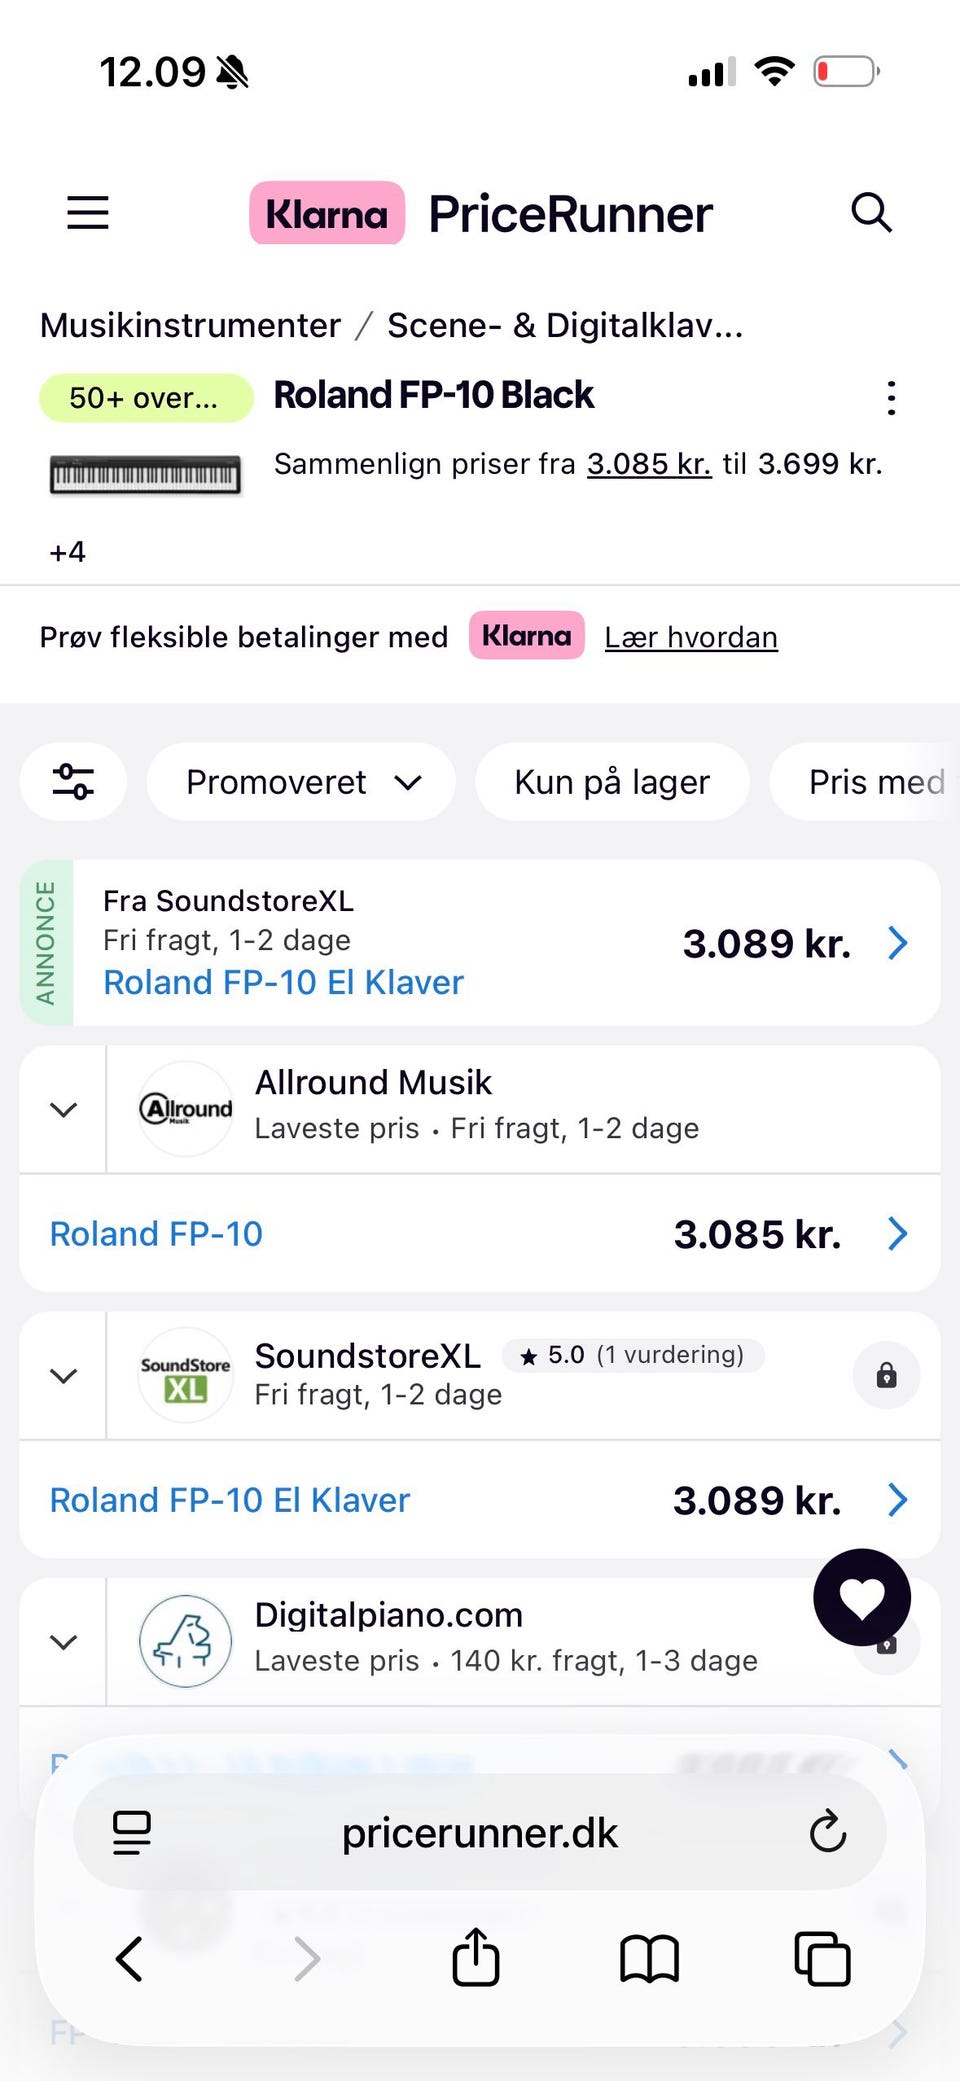
Task: Open Safari bookmarks
Action: (x=649, y=1957)
